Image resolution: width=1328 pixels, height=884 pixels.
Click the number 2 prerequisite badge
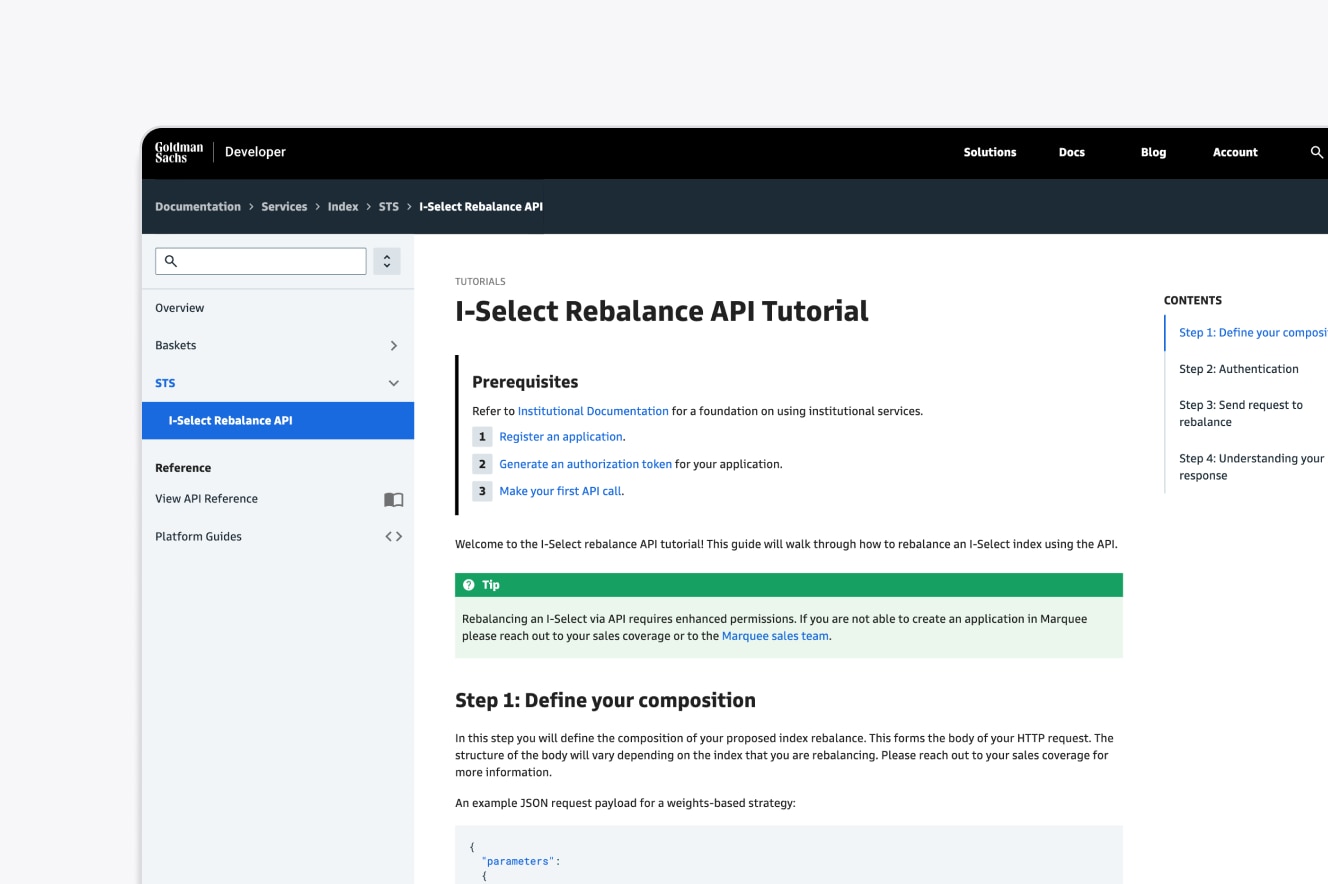click(x=482, y=464)
